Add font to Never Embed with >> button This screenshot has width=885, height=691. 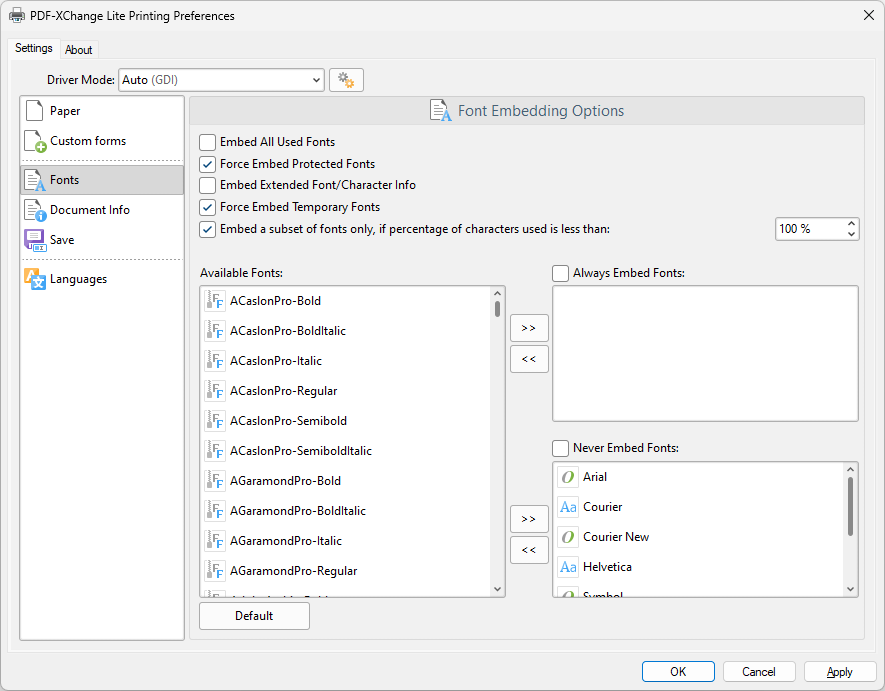pos(529,519)
